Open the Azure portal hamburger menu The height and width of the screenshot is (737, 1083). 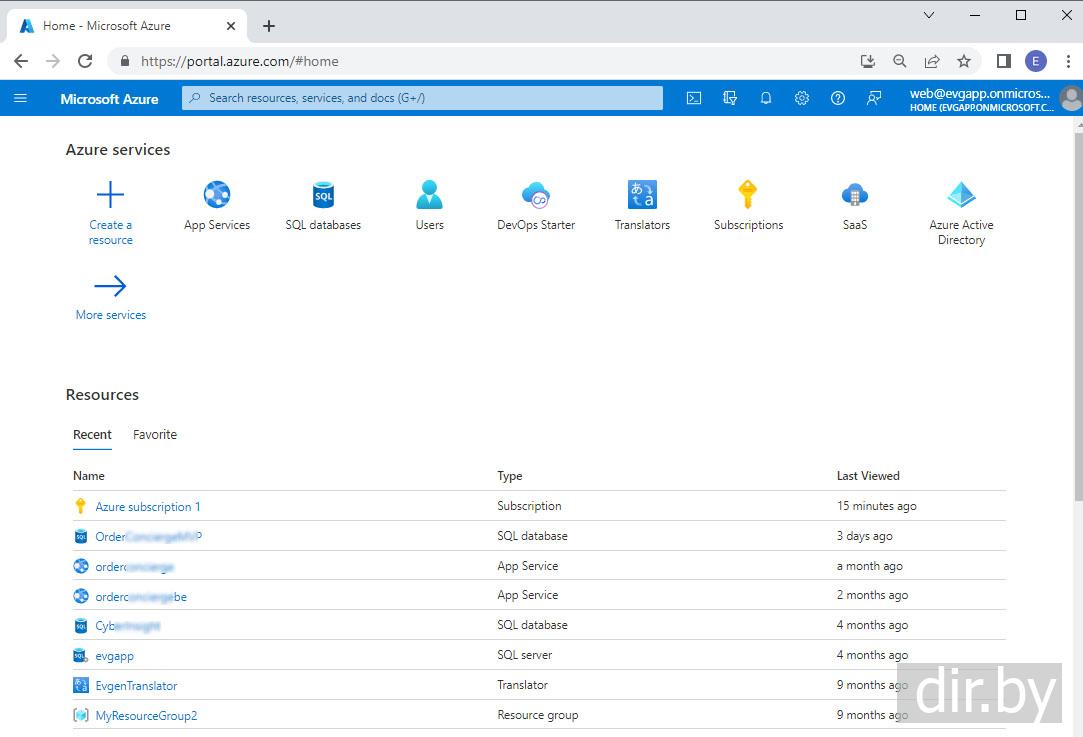[x=20, y=98]
